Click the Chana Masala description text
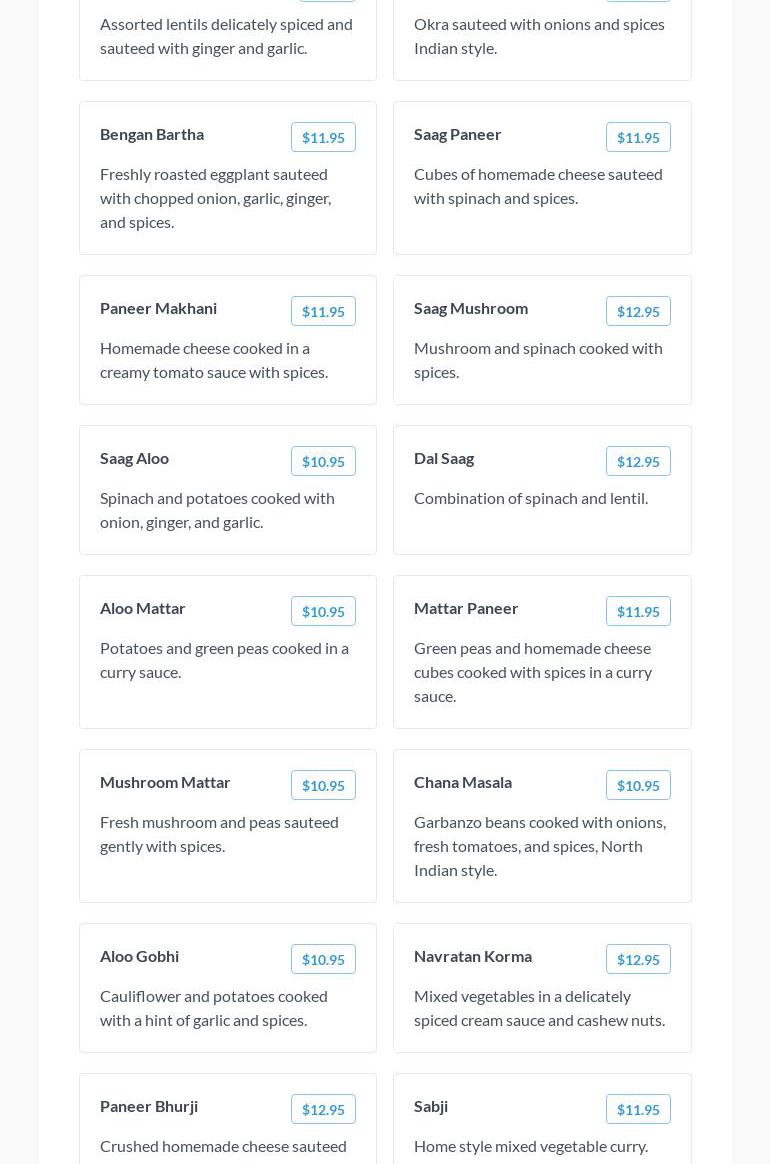 tap(540, 846)
